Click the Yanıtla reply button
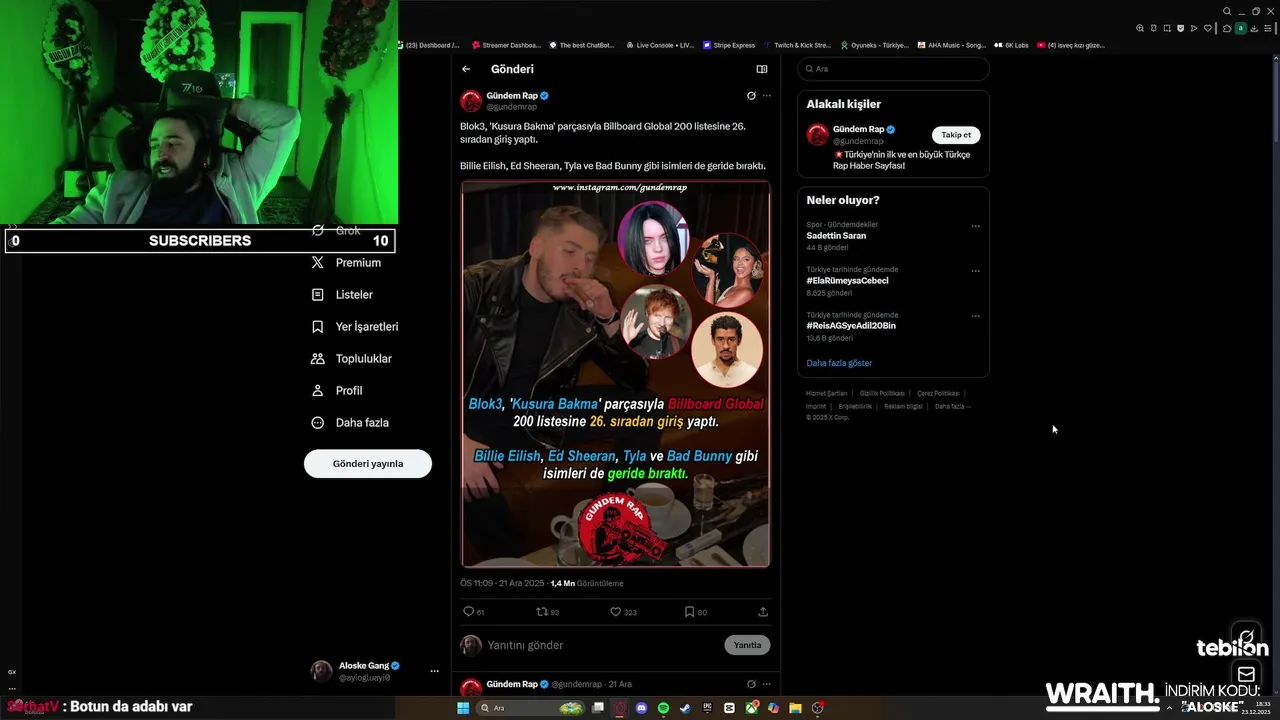Screen dimensions: 1280x720 click(747, 645)
